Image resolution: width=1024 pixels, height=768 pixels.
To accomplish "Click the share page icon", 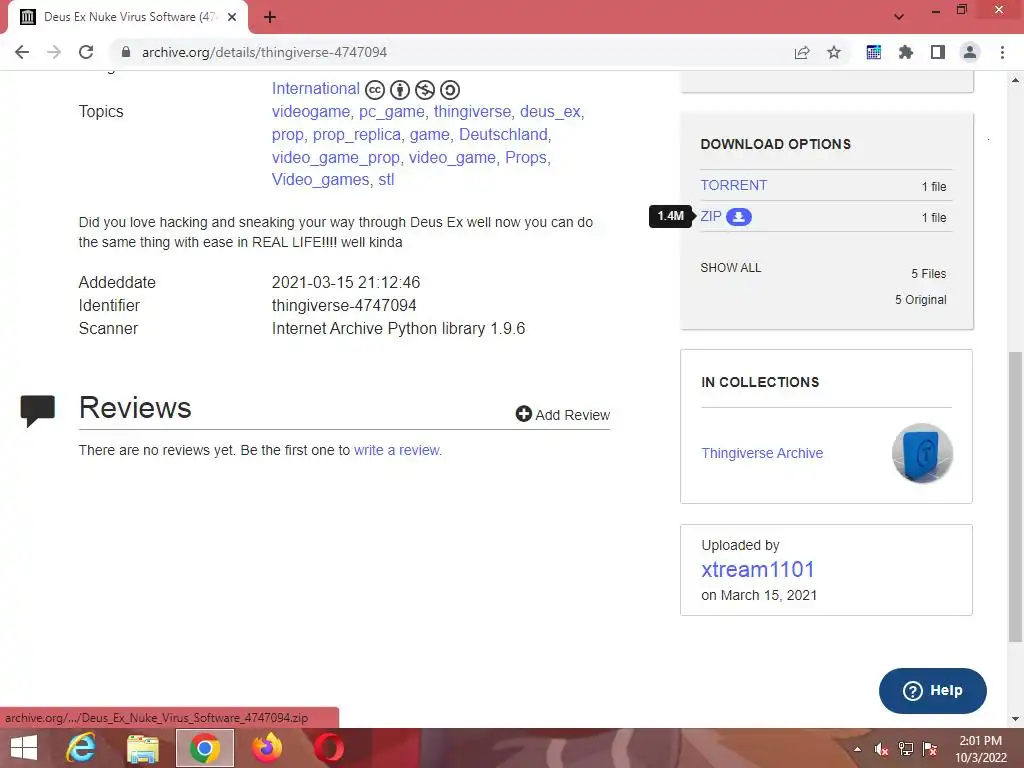I will (802, 52).
